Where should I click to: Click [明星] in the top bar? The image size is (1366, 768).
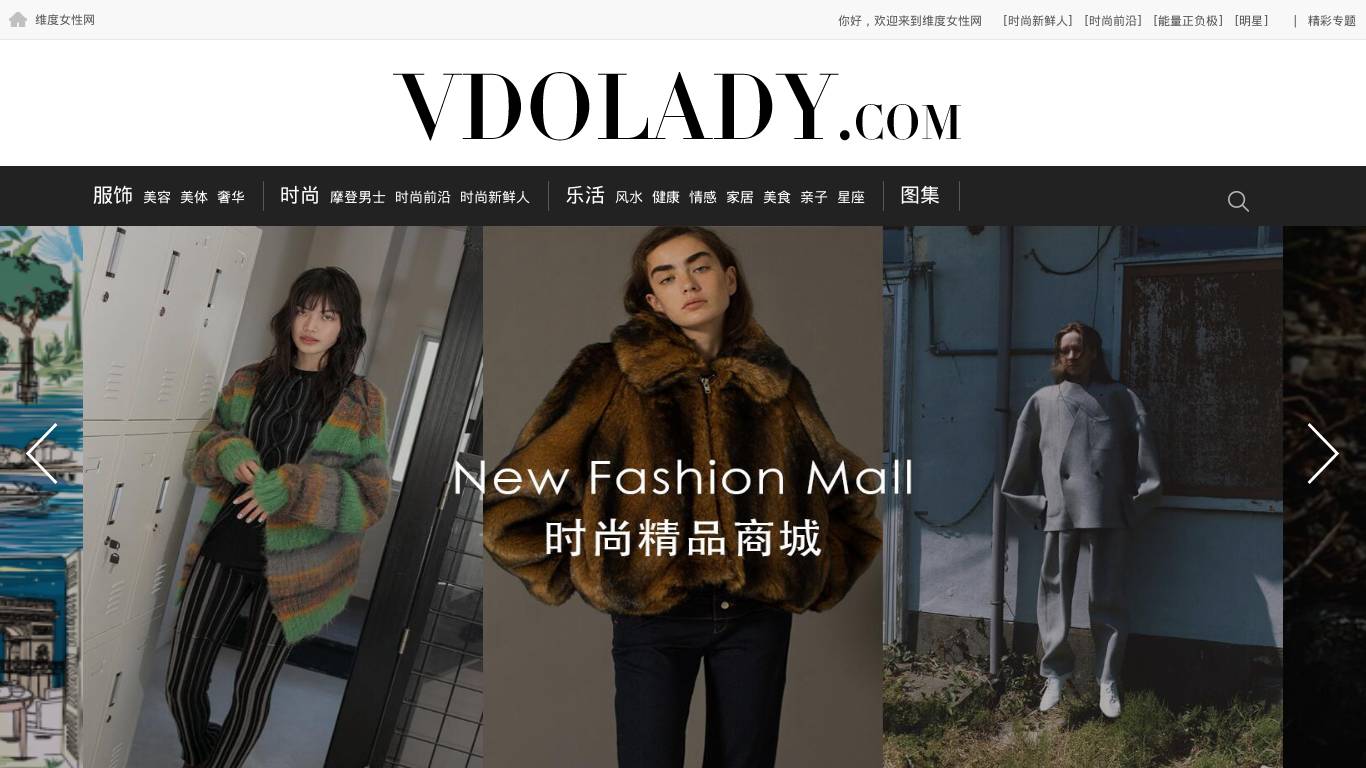pos(1252,20)
